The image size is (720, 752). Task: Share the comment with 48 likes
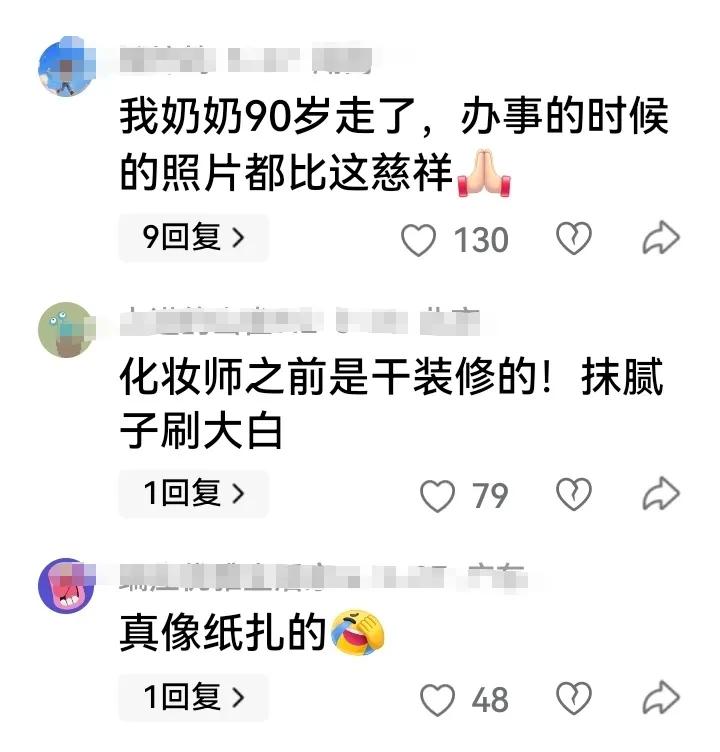pos(661,697)
